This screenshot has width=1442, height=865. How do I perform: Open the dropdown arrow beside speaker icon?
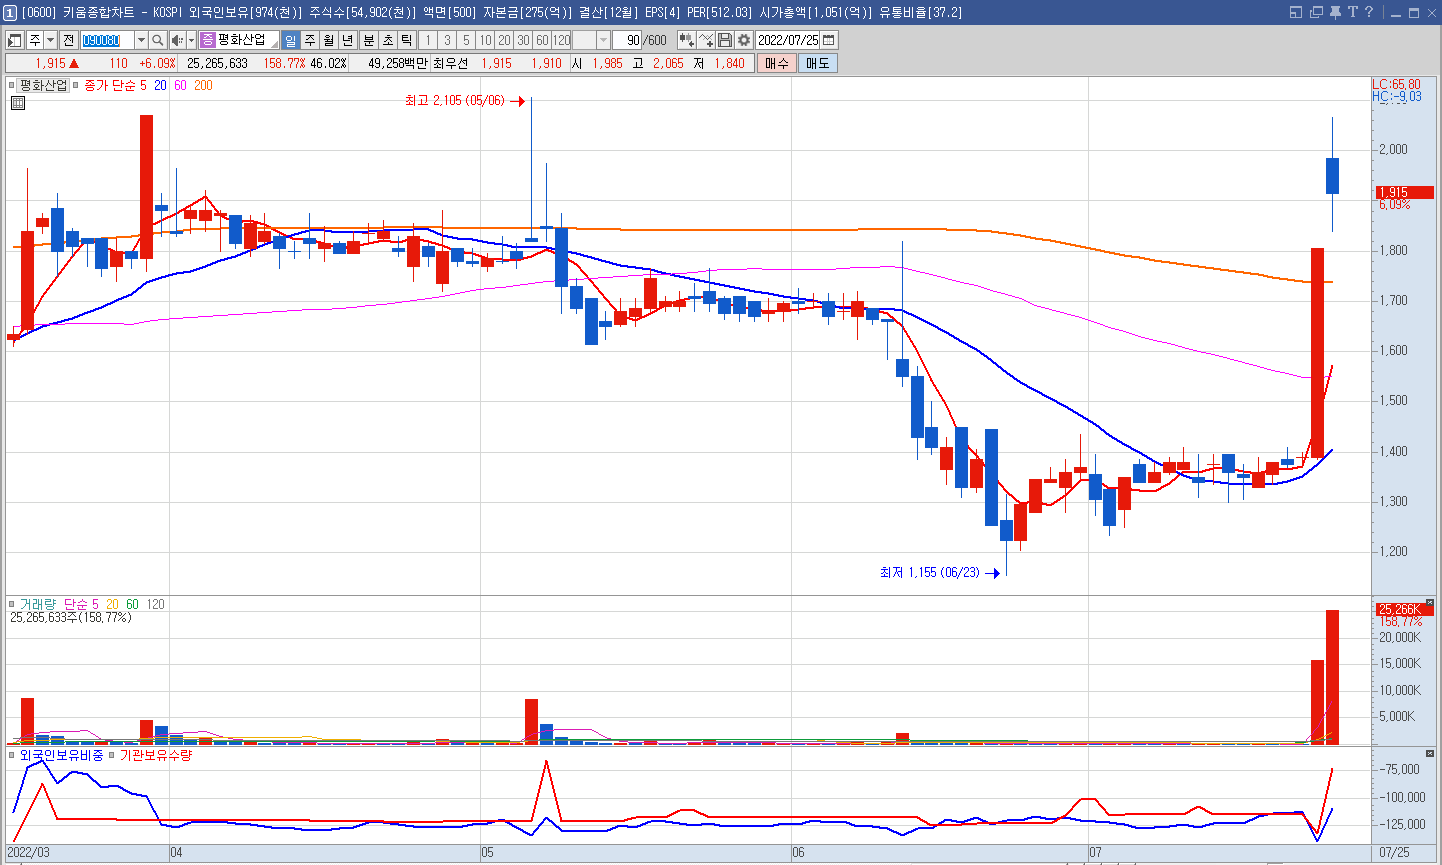(191, 40)
